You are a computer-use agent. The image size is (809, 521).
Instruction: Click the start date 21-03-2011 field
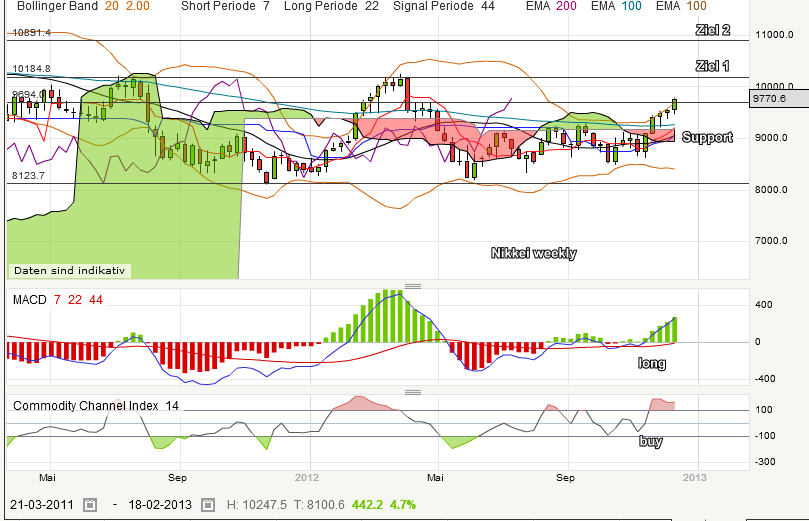tap(42, 504)
